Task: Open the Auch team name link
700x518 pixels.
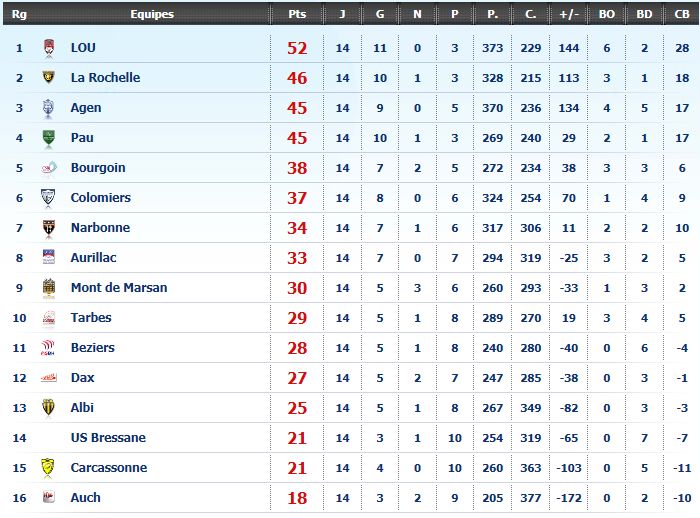Action: coord(85,497)
